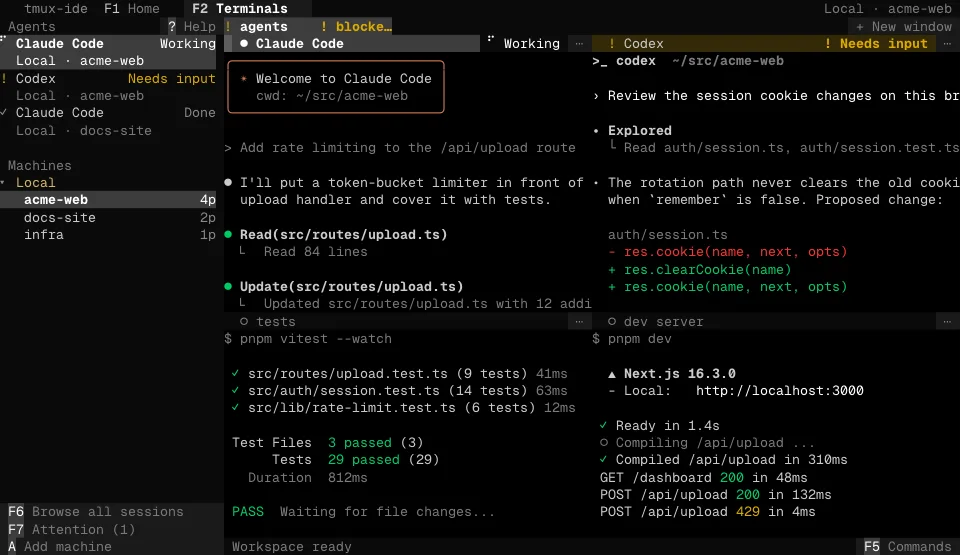Select the infra session row
The image size is (960, 555).
(108, 235)
